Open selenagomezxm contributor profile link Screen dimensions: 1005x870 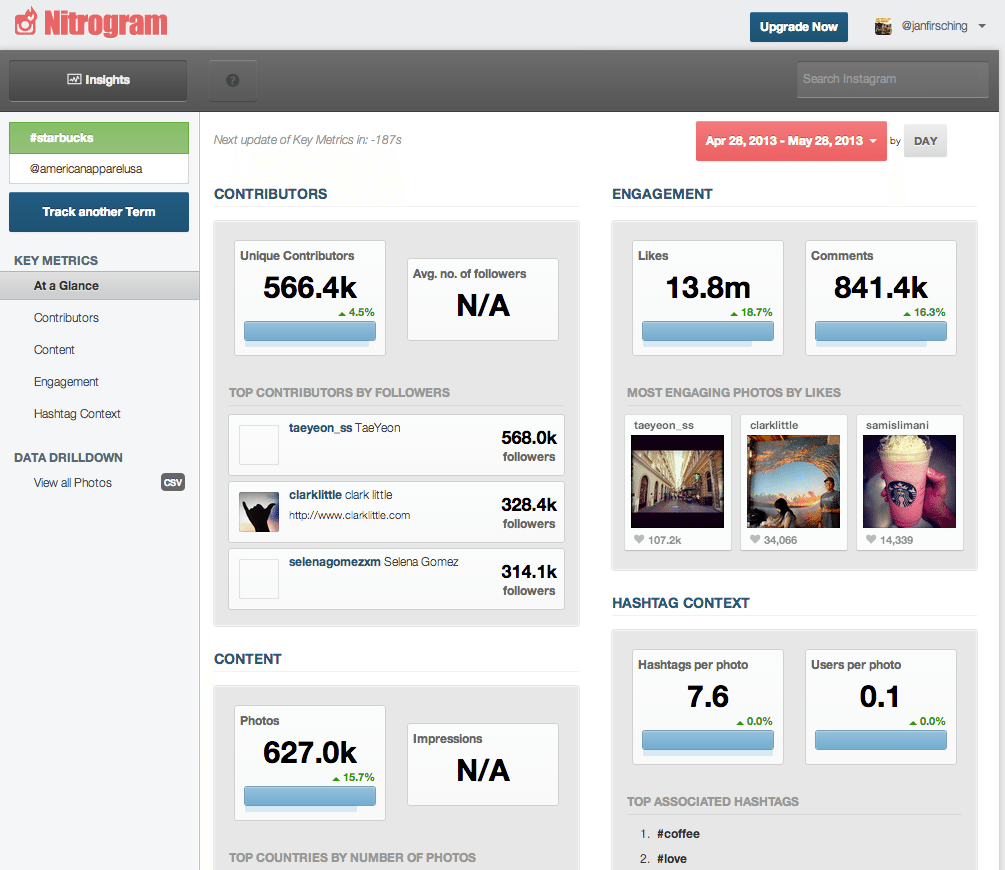pyautogui.click(x=335, y=562)
